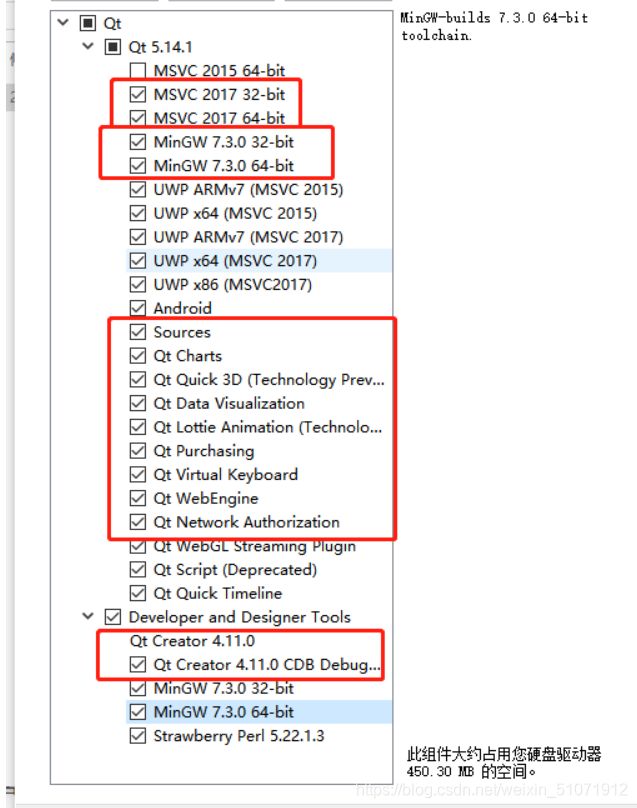This screenshot has height=808, width=637.
Task: Uncheck Qt Lottie Animation
Action: coord(138,427)
